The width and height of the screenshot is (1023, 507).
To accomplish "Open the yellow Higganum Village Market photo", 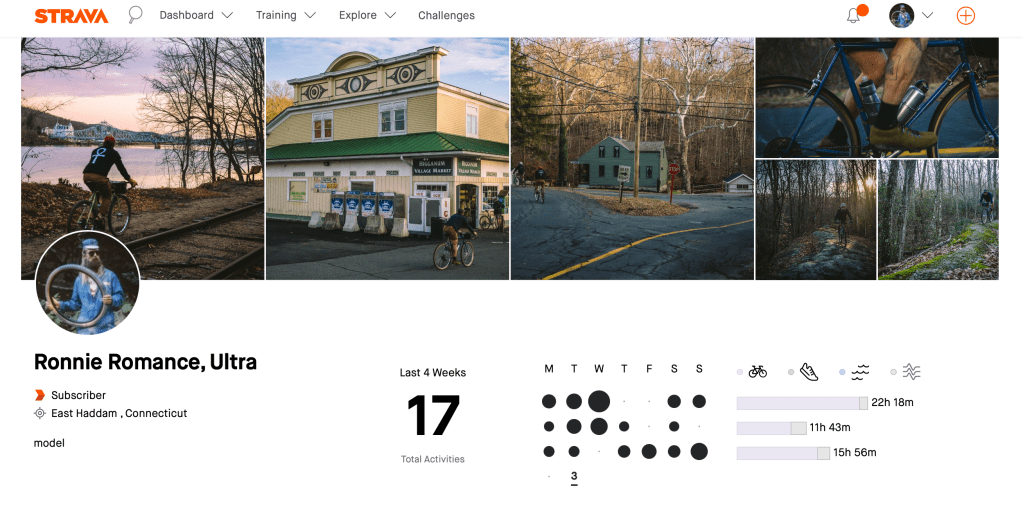I will [x=388, y=159].
